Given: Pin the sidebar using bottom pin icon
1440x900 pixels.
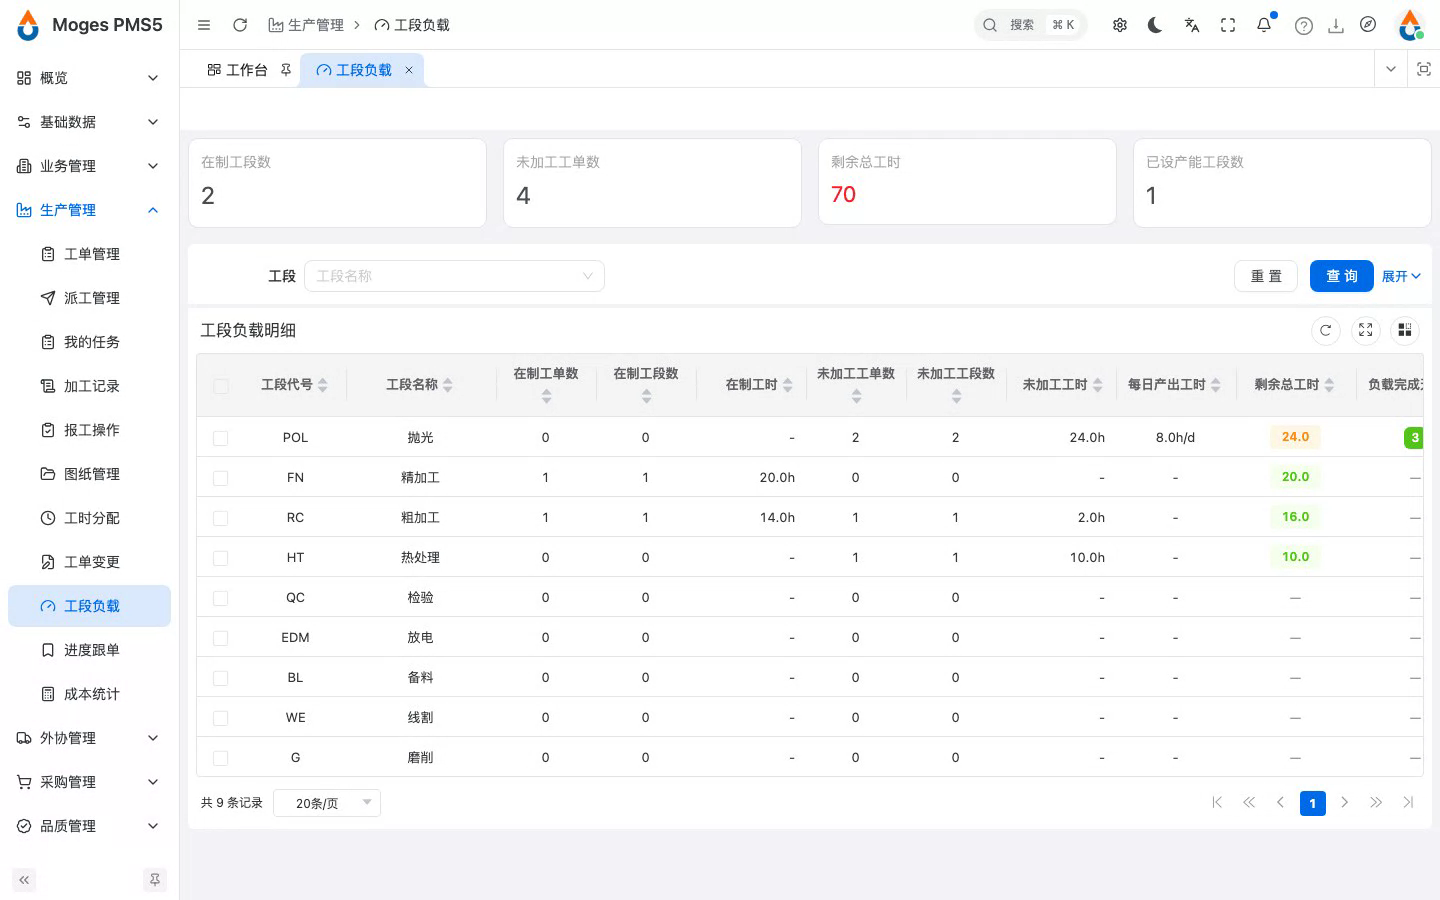Looking at the screenshot, I should point(155,880).
